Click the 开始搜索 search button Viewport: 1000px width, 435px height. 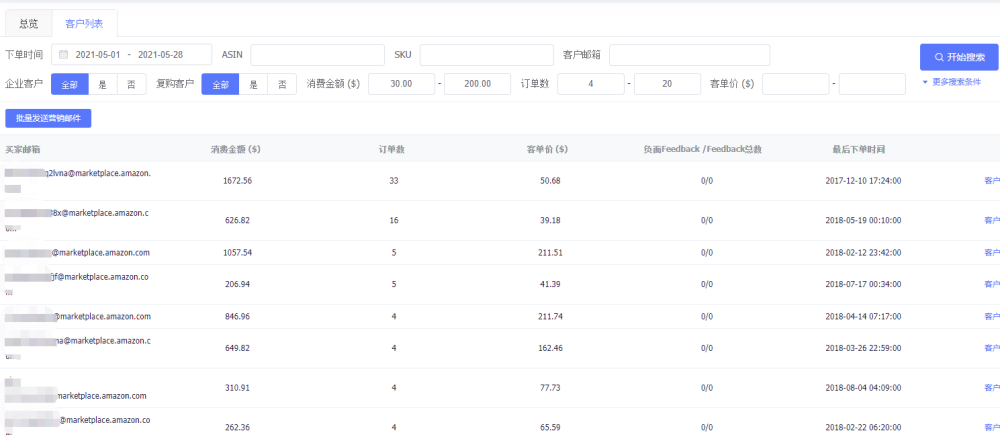tap(959, 57)
